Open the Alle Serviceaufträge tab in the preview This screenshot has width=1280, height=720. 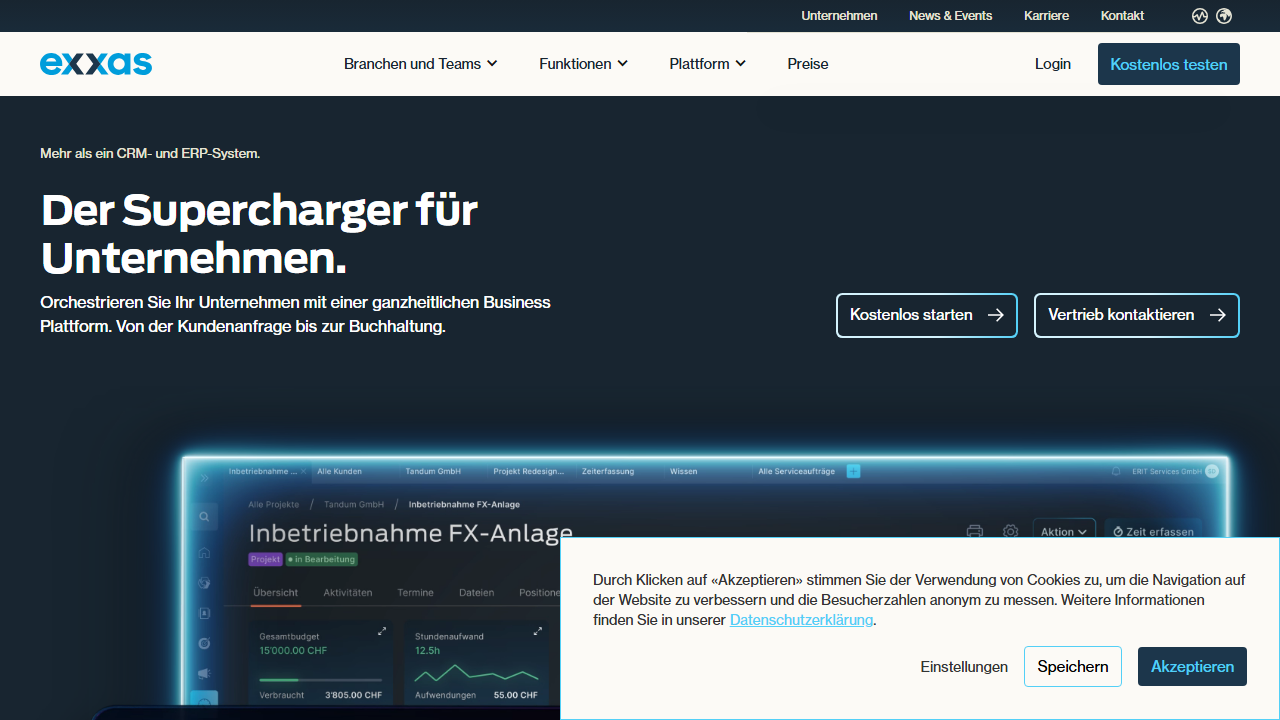796,471
